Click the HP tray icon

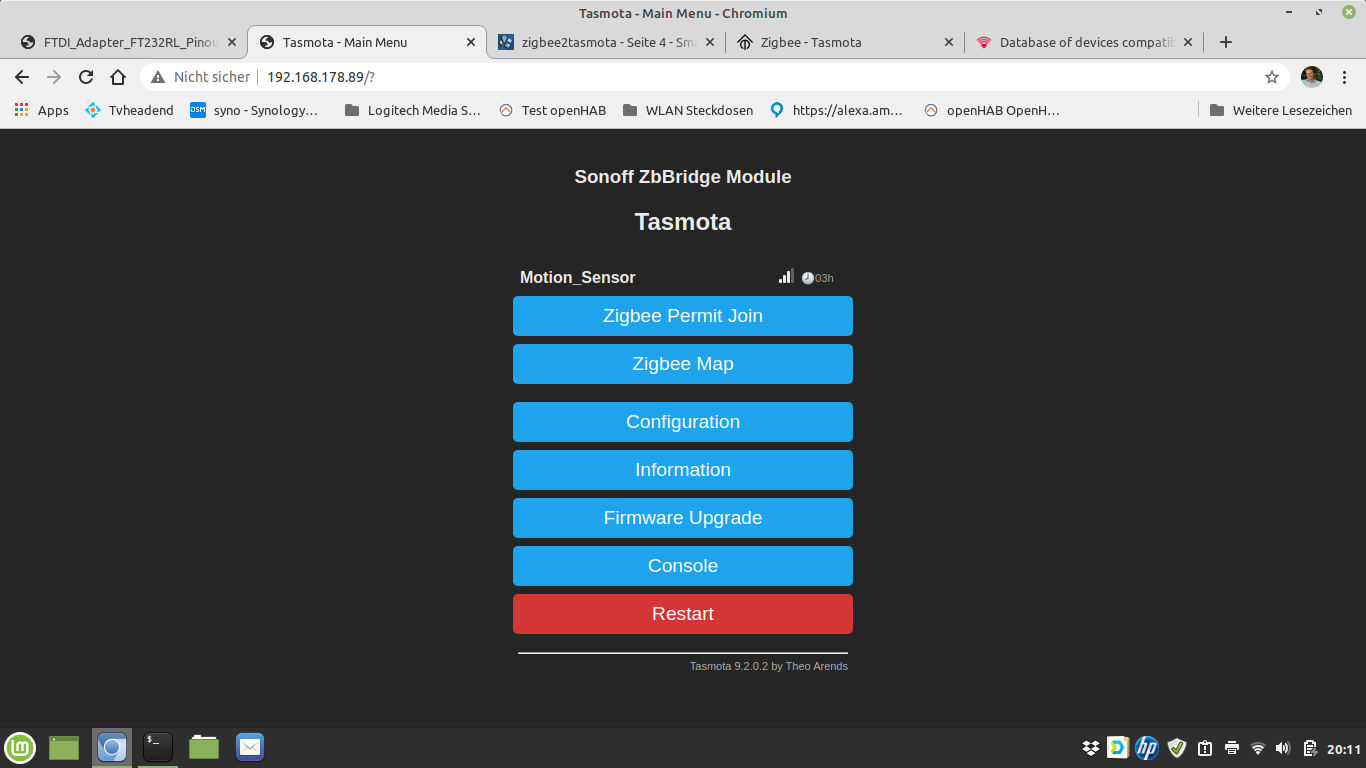1147,748
